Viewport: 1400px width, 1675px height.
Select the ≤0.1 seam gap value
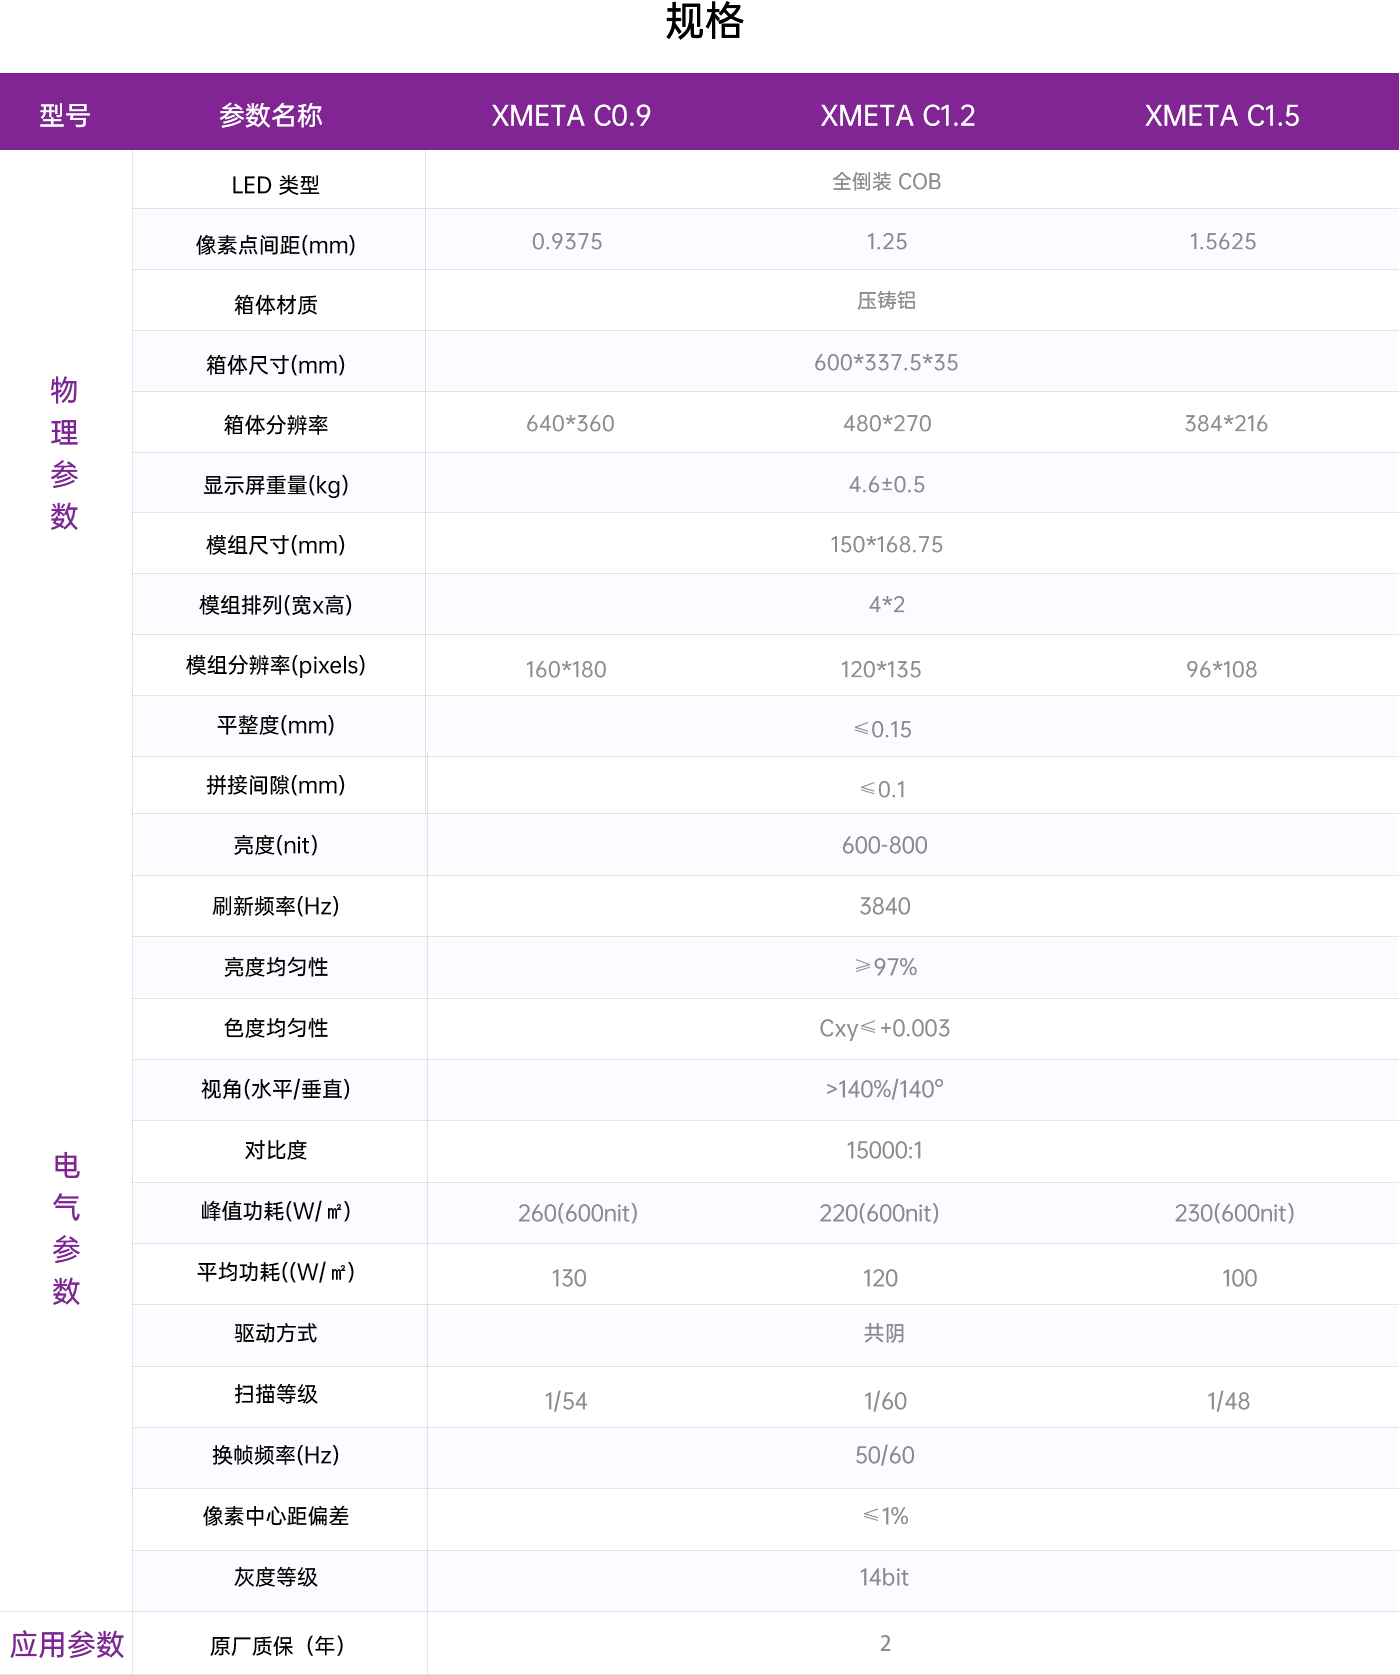point(883,790)
